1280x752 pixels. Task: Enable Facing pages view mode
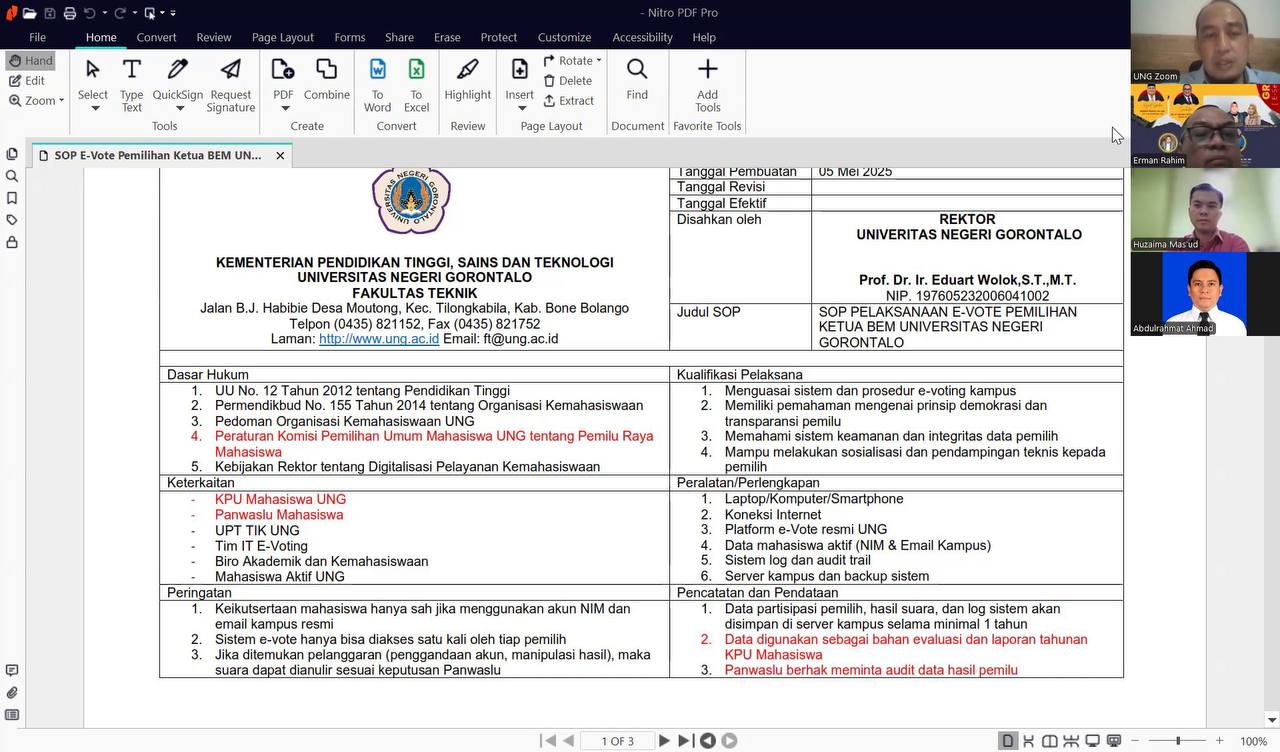point(1050,741)
